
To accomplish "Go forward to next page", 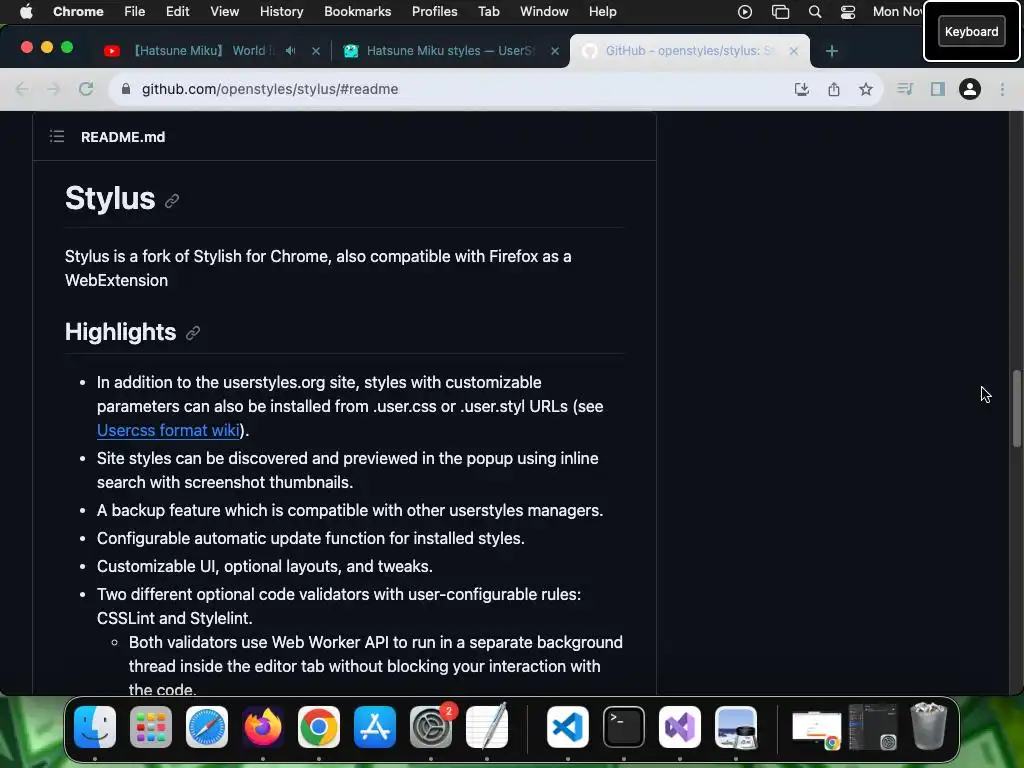I will click(x=54, y=89).
